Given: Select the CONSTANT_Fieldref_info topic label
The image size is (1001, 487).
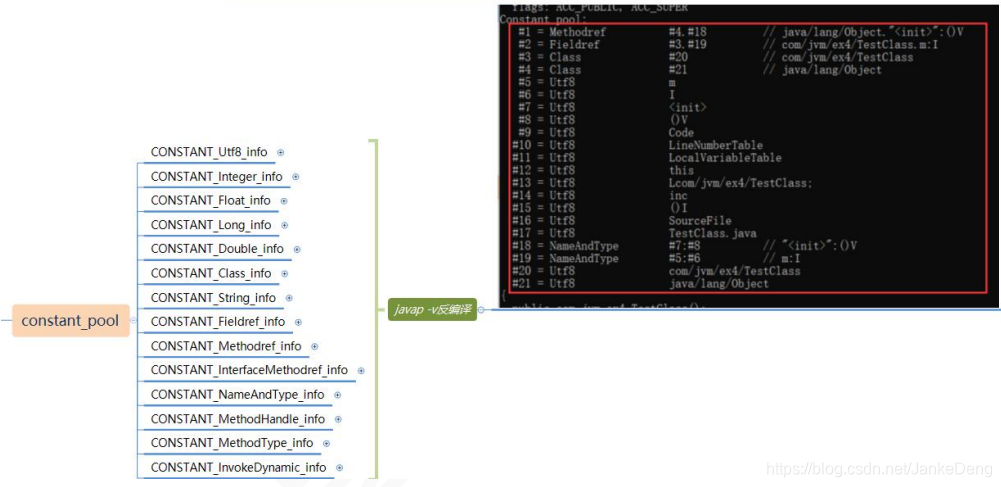Looking at the screenshot, I should pos(218,322).
